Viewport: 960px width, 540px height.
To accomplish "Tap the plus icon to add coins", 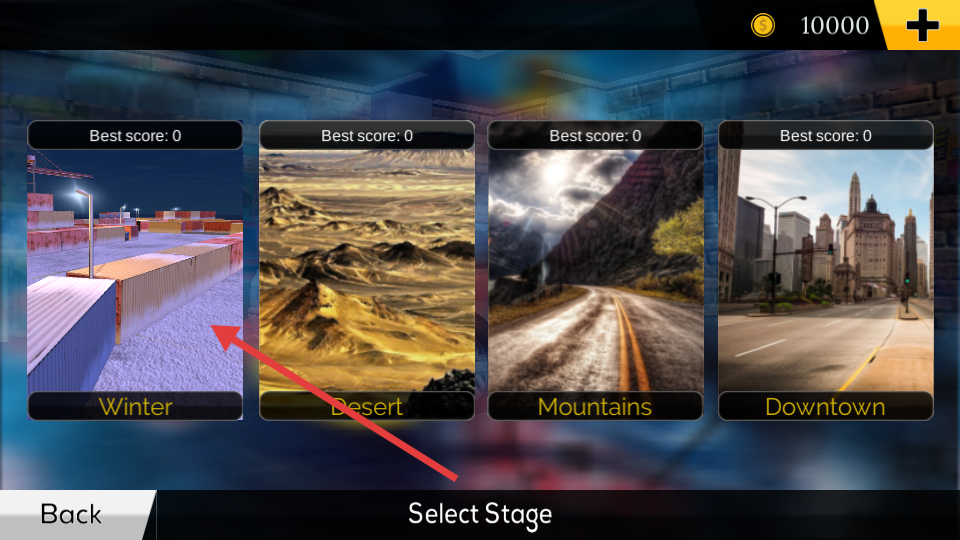I will pyautogui.click(x=922, y=25).
